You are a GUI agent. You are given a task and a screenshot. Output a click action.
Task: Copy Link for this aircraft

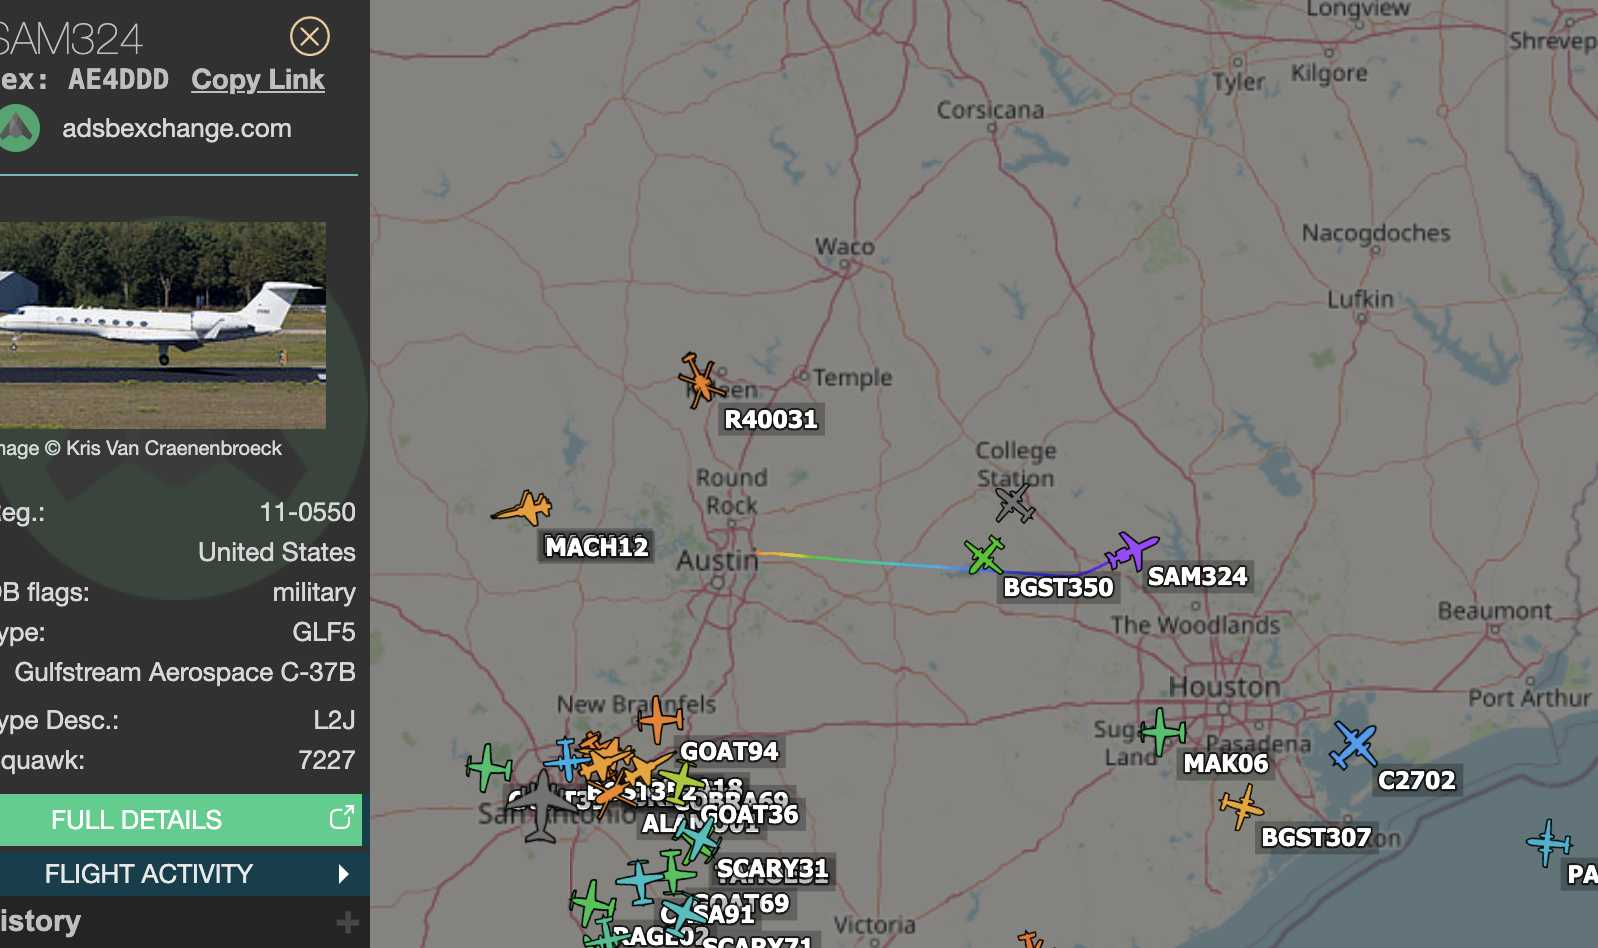[x=258, y=80]
